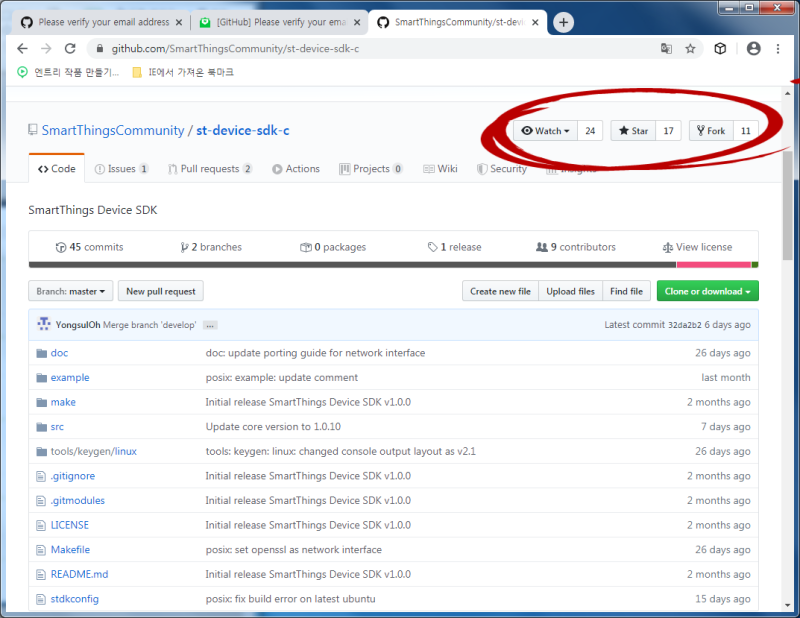The height and width of the screenshot is (618, 800).
Task: View the 2 branches list
Action: (211, 247)
